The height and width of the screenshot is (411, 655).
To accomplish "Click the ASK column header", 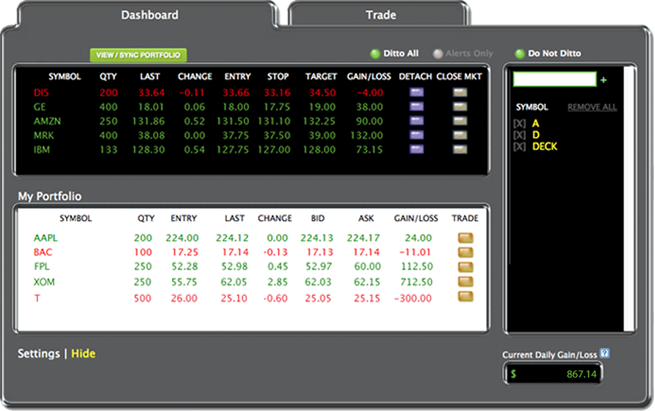I will point(366,218).
